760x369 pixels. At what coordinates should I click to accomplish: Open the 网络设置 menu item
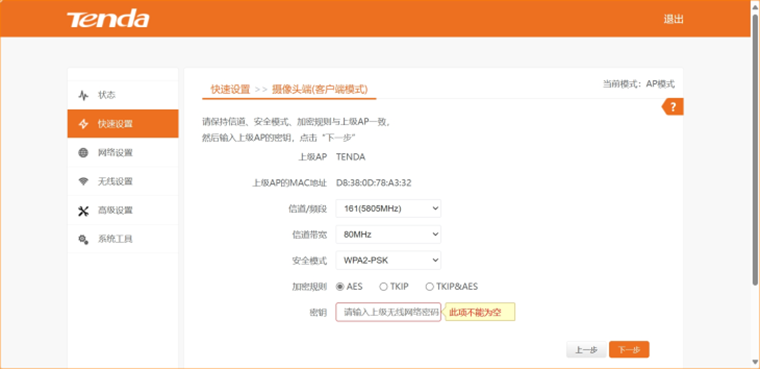point(123,153)
